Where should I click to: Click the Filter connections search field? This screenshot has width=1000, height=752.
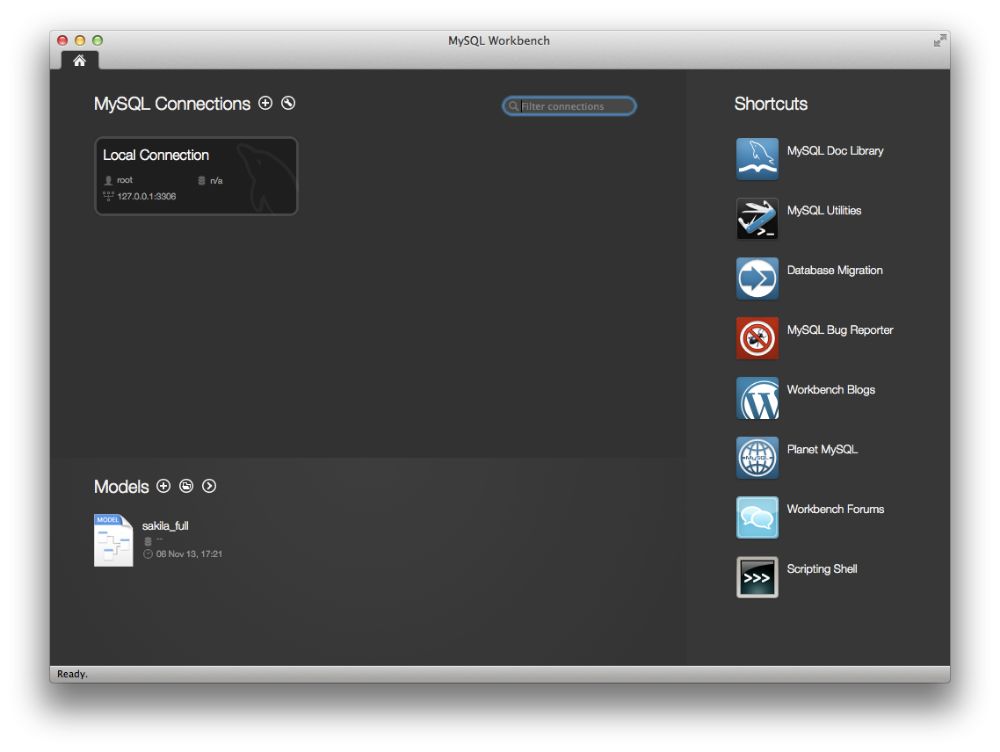569,106
